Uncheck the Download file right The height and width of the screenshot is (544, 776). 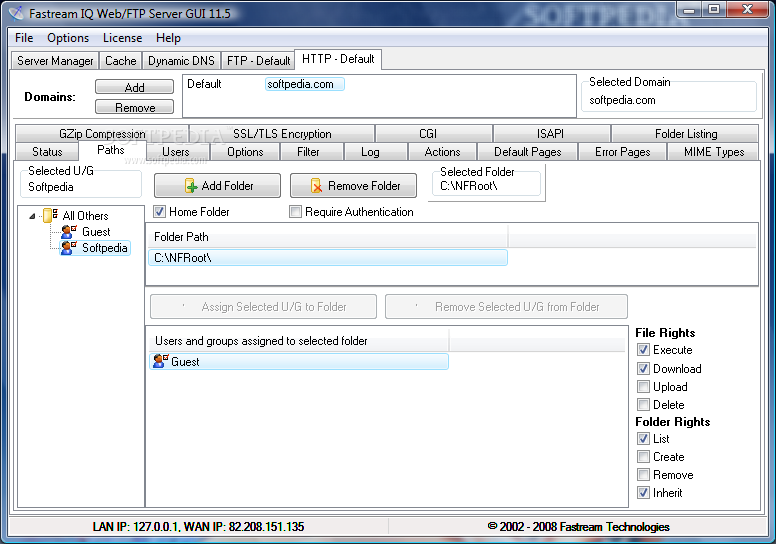(643, 369)
